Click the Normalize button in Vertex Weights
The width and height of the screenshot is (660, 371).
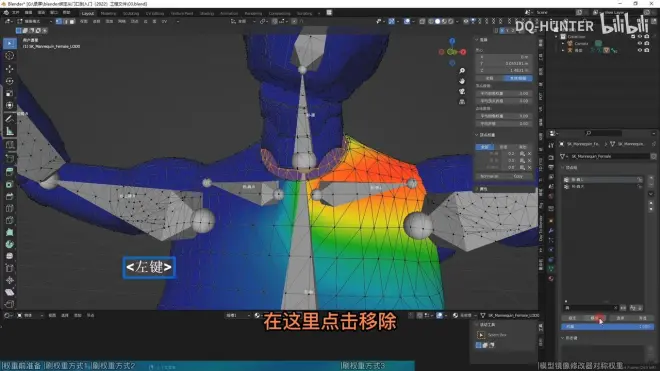click(x=490, y=176)
